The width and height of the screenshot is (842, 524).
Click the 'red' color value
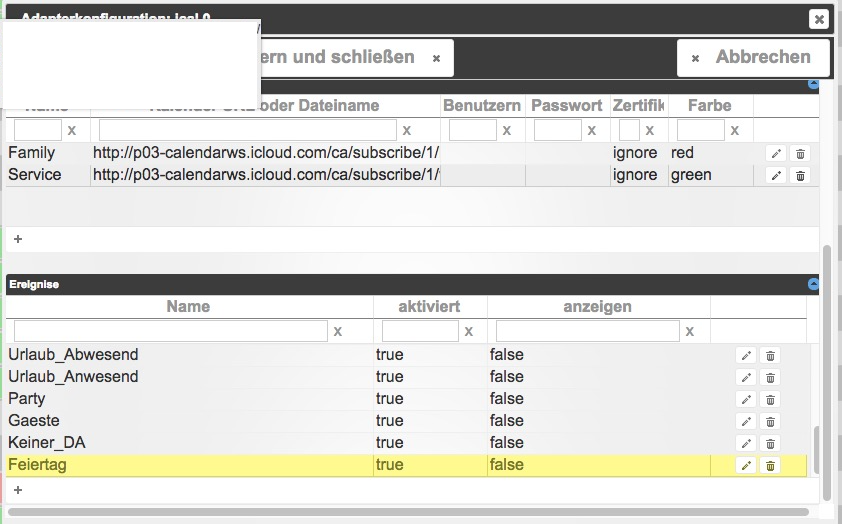coord(682,153)
